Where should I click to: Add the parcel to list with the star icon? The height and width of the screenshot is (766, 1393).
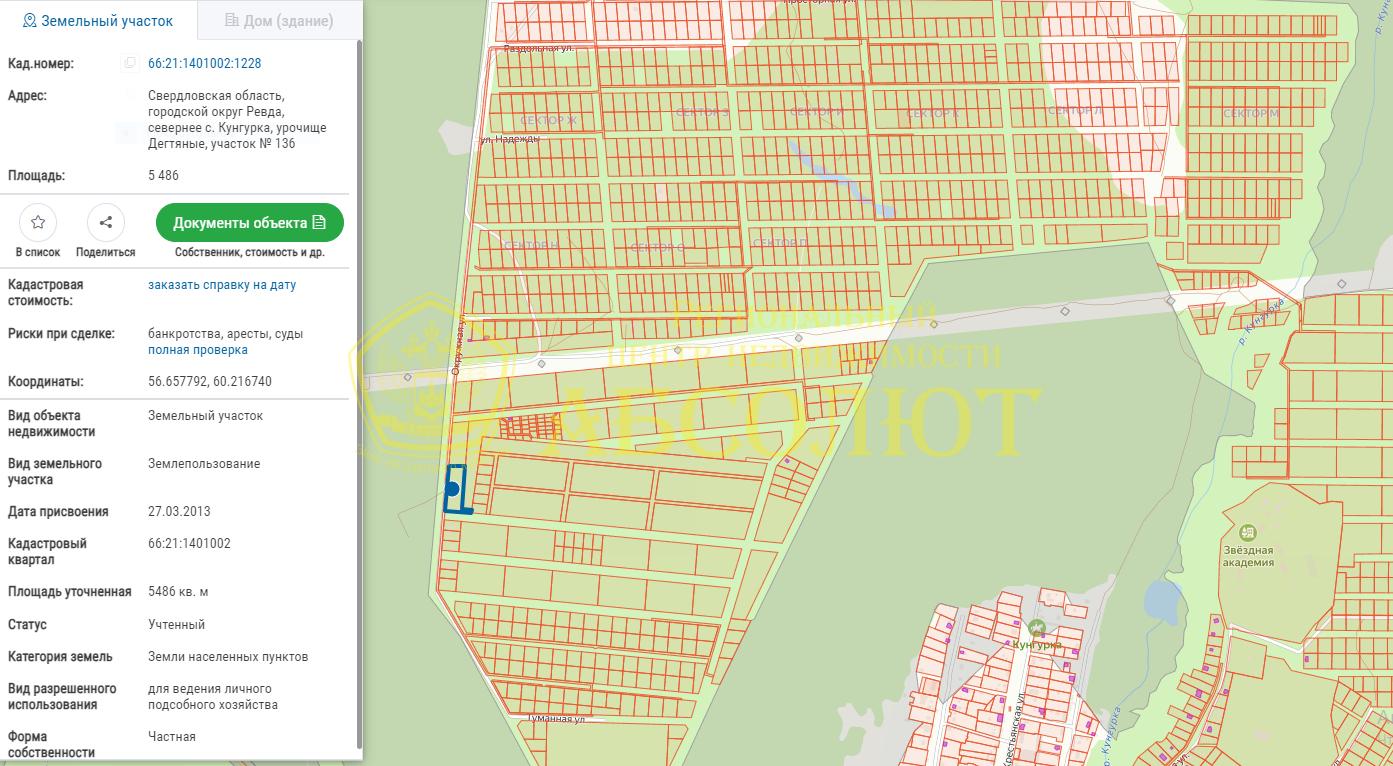click(x=38, y=222)
